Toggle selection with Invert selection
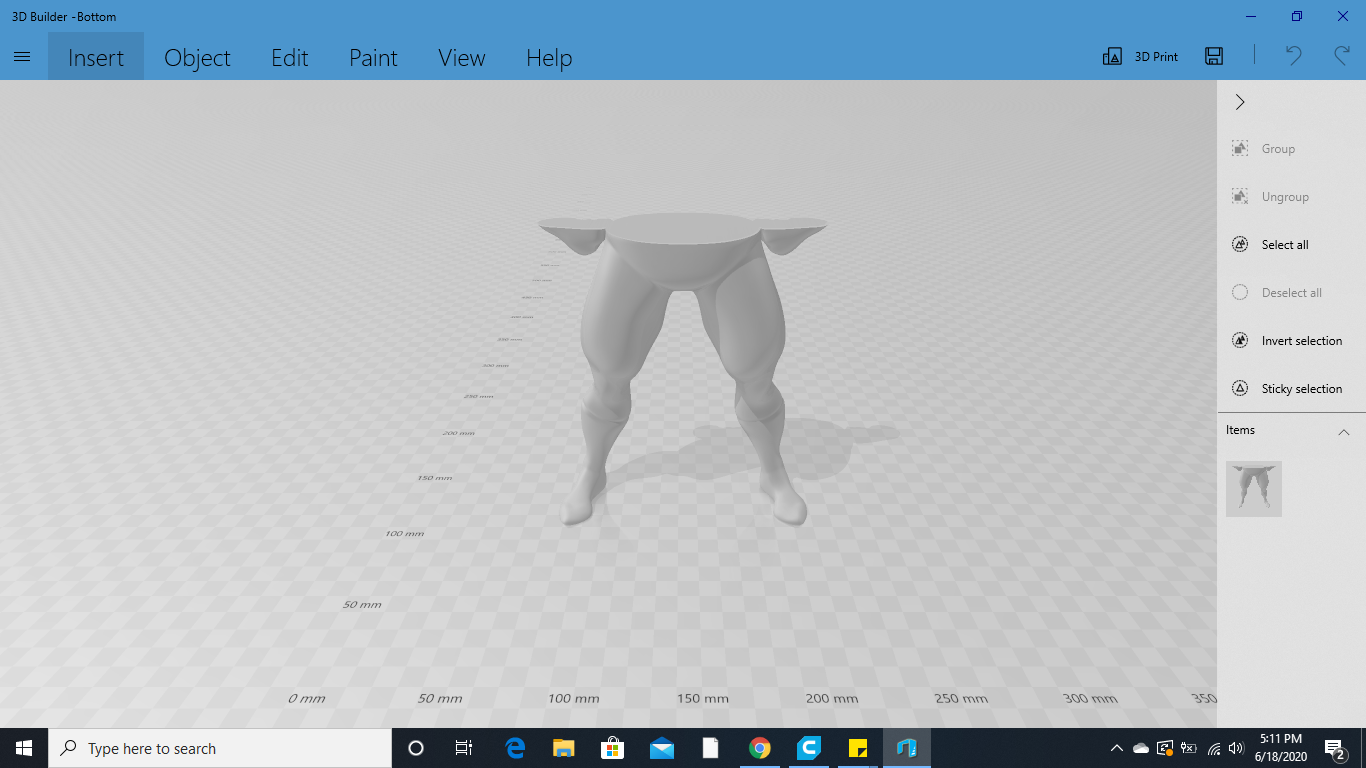Screen dimensions: 1366x768 [x=1239, y=340]
